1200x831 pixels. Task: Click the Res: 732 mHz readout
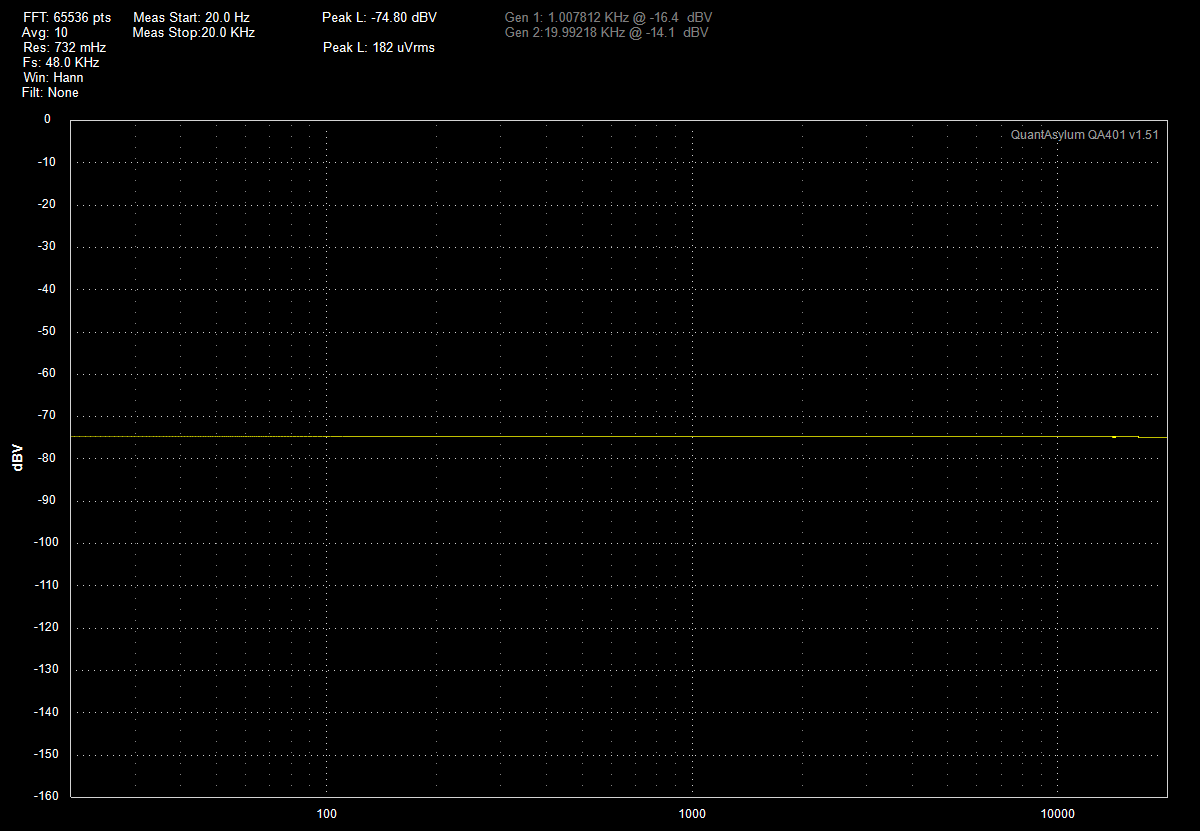64,48
